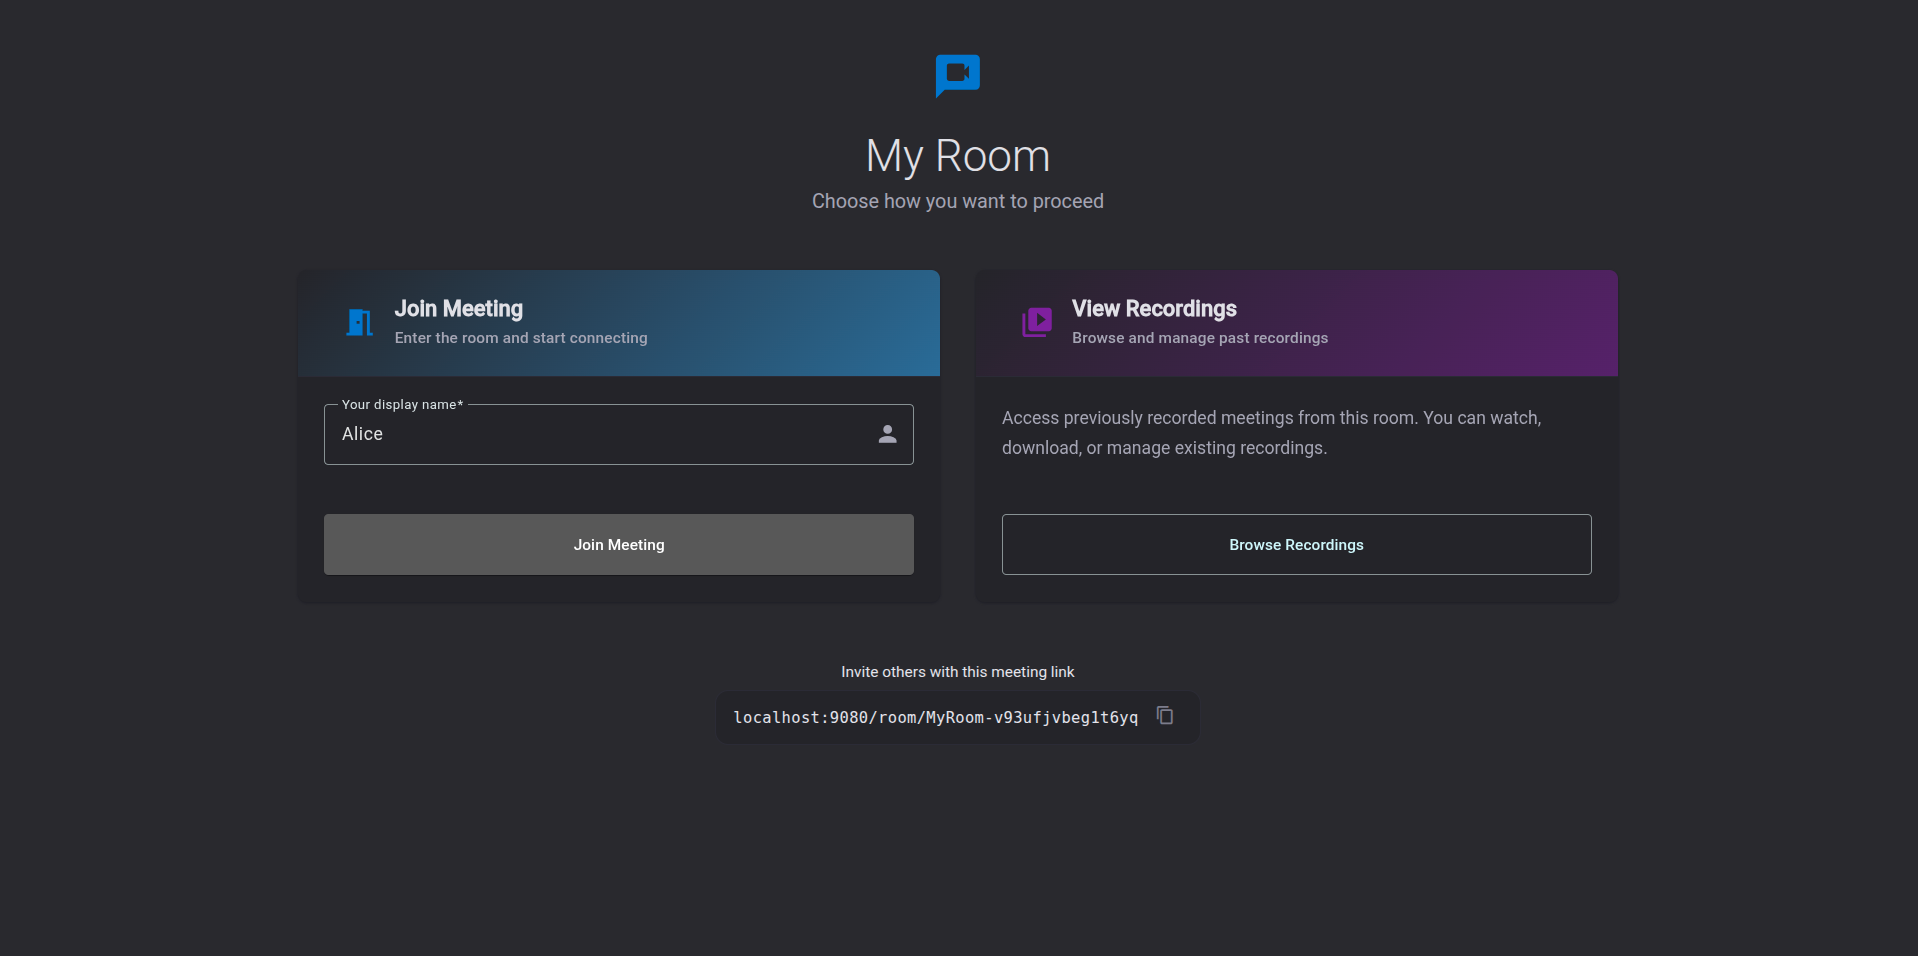Click the 'View Recordings' card heading text
1918x956 pixels.
click(x=1154, y=309)
